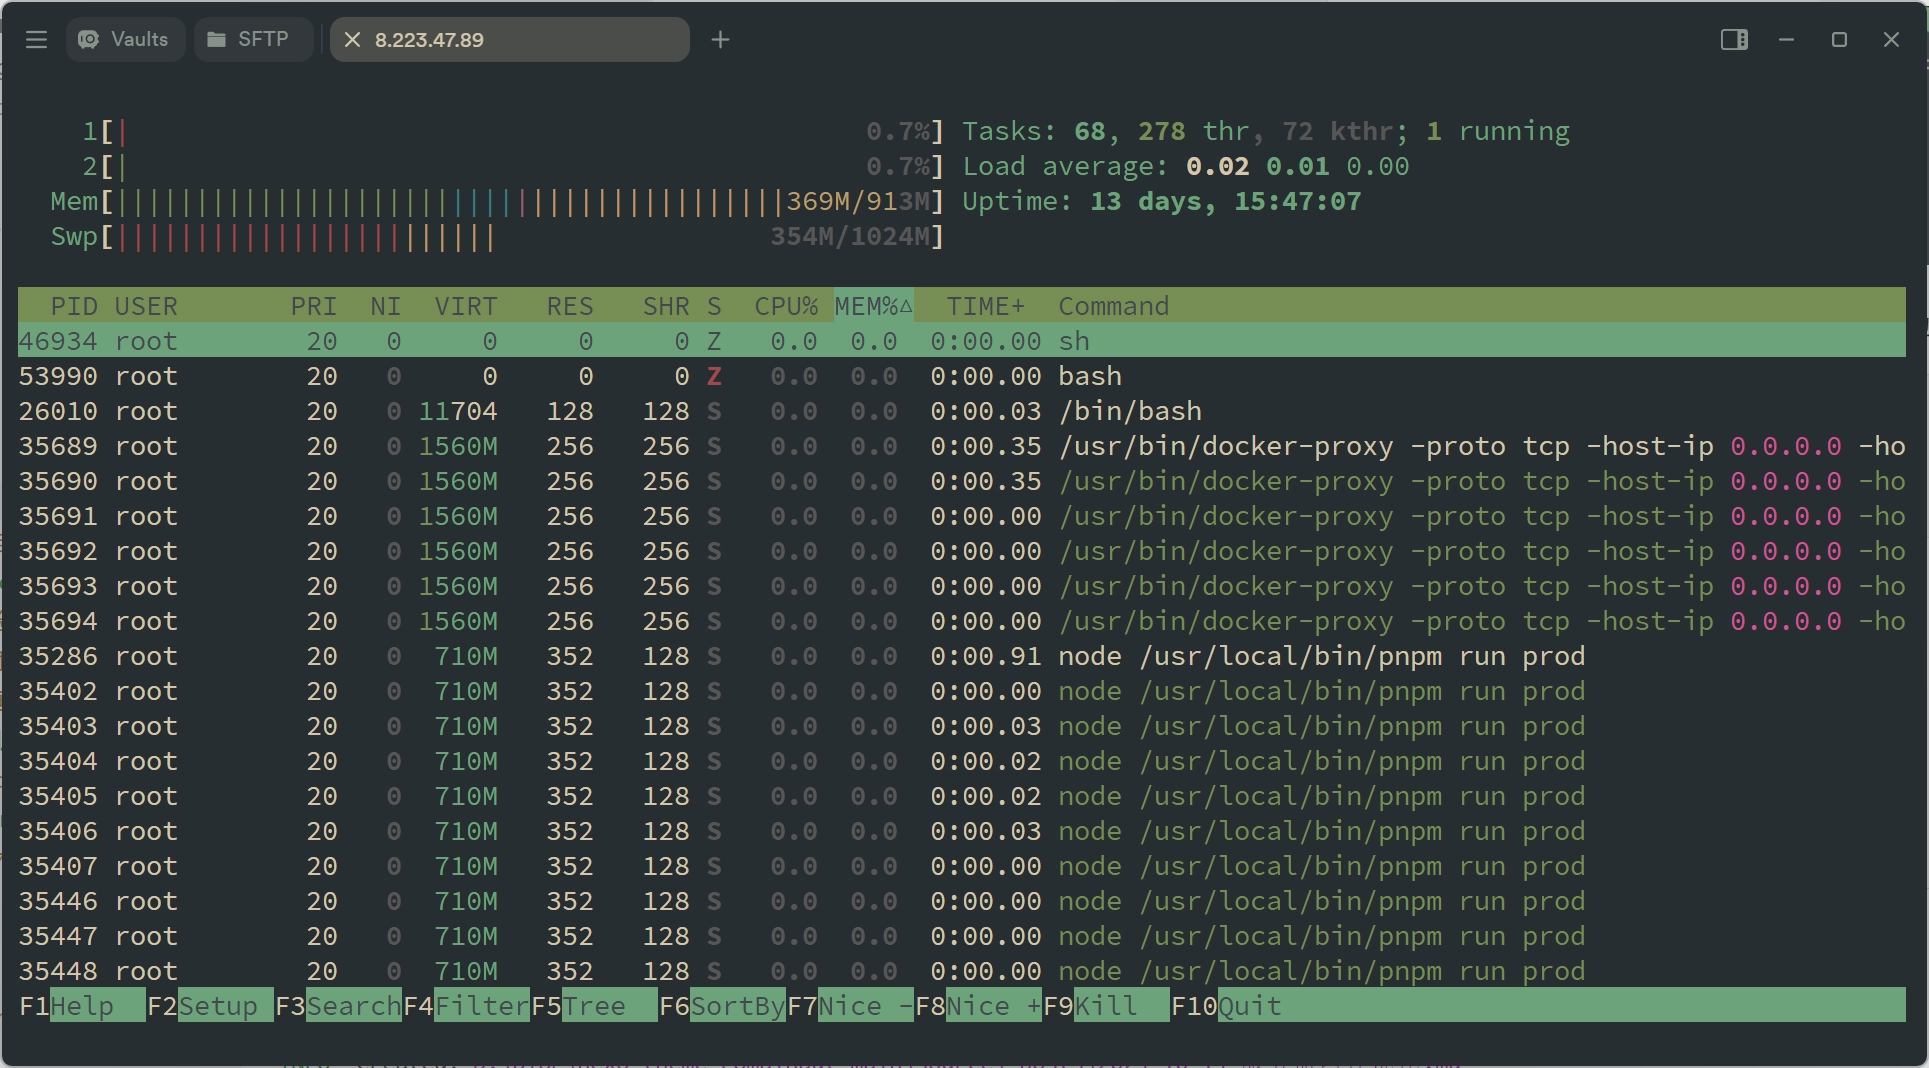Select docker-proxy process row 35692

pos(962,551)
